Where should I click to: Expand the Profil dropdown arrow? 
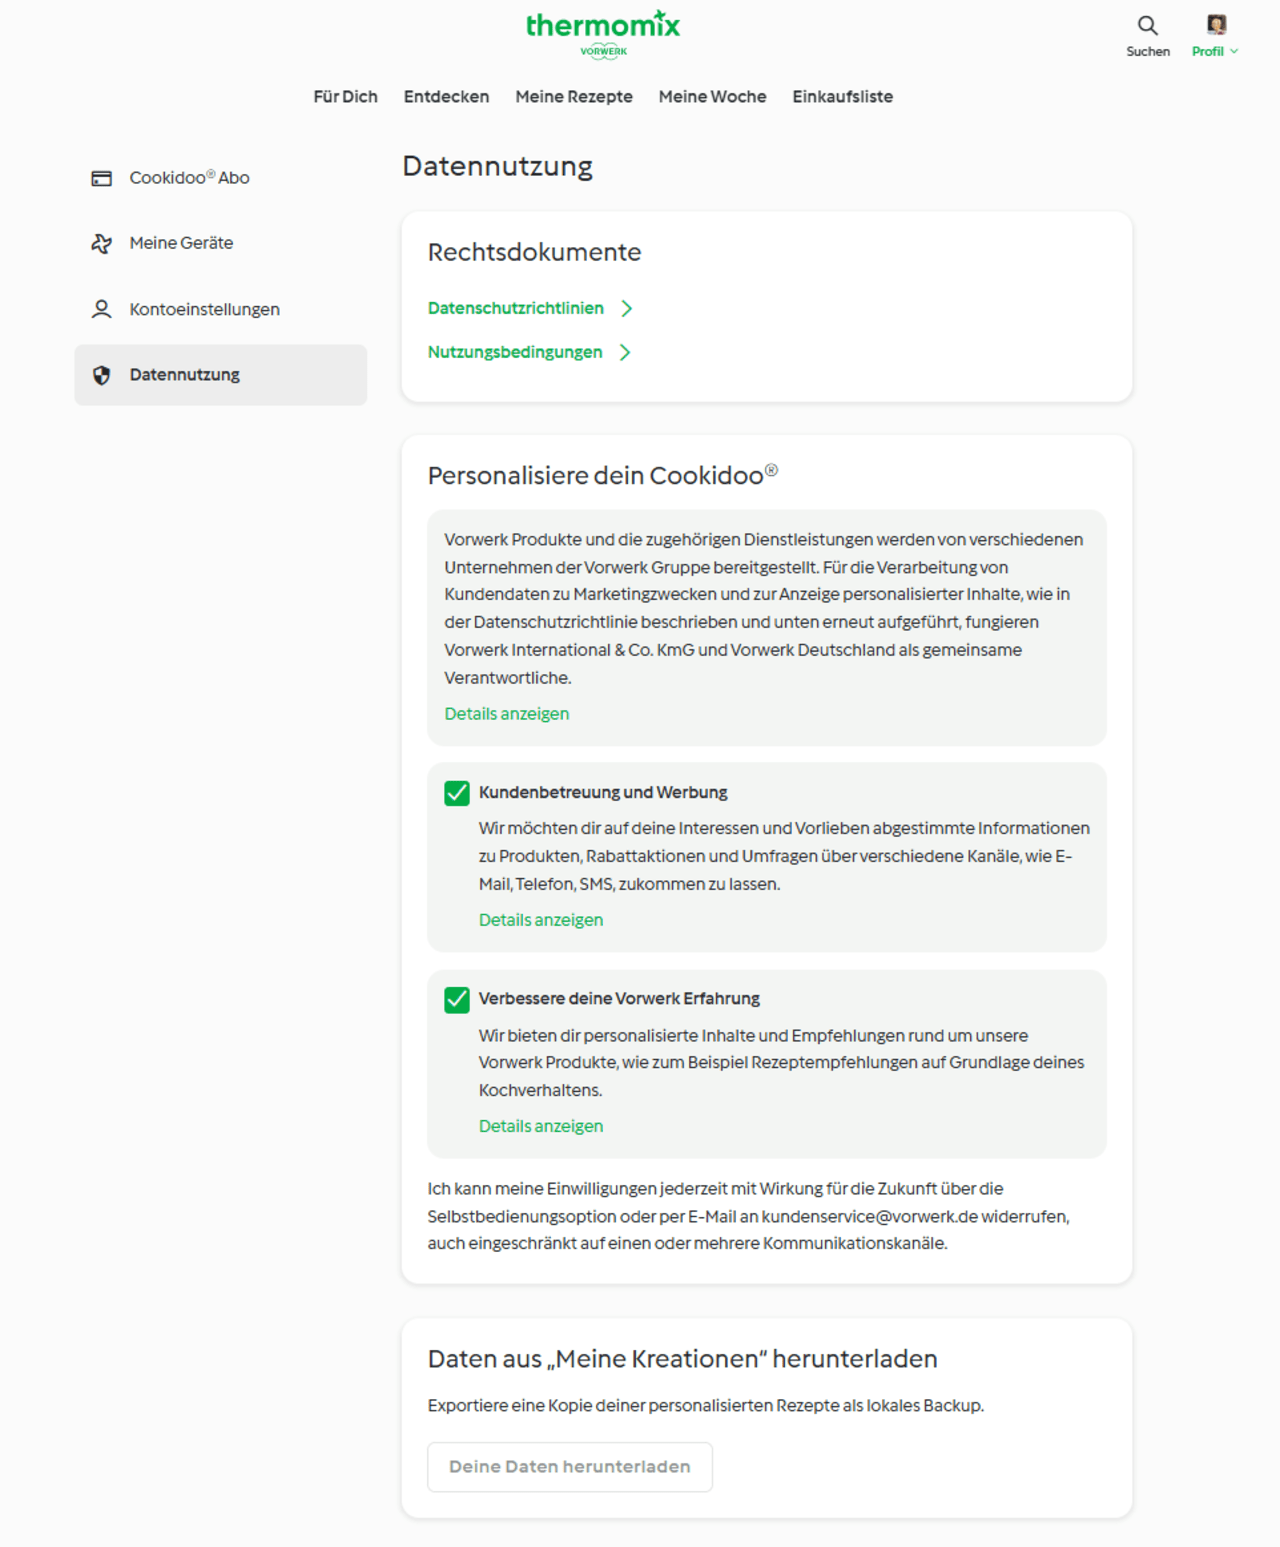1234,51
